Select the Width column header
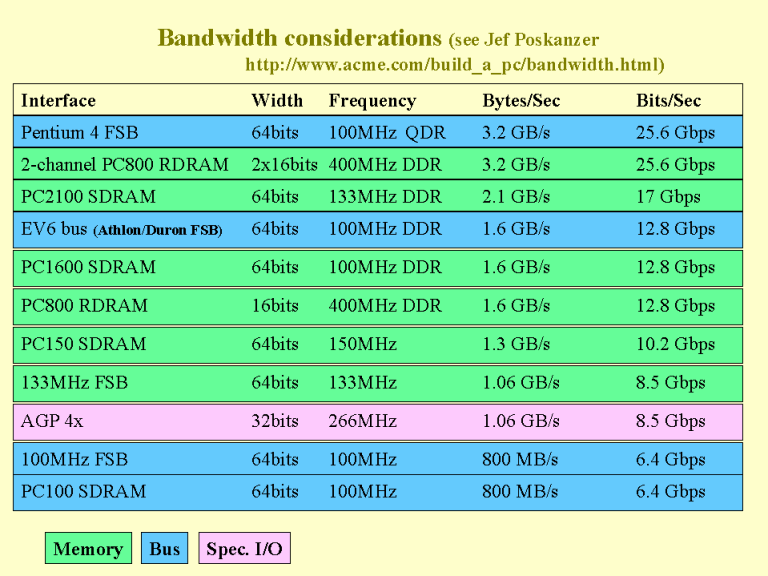The image size is (768, 576). tap(277, 100)
